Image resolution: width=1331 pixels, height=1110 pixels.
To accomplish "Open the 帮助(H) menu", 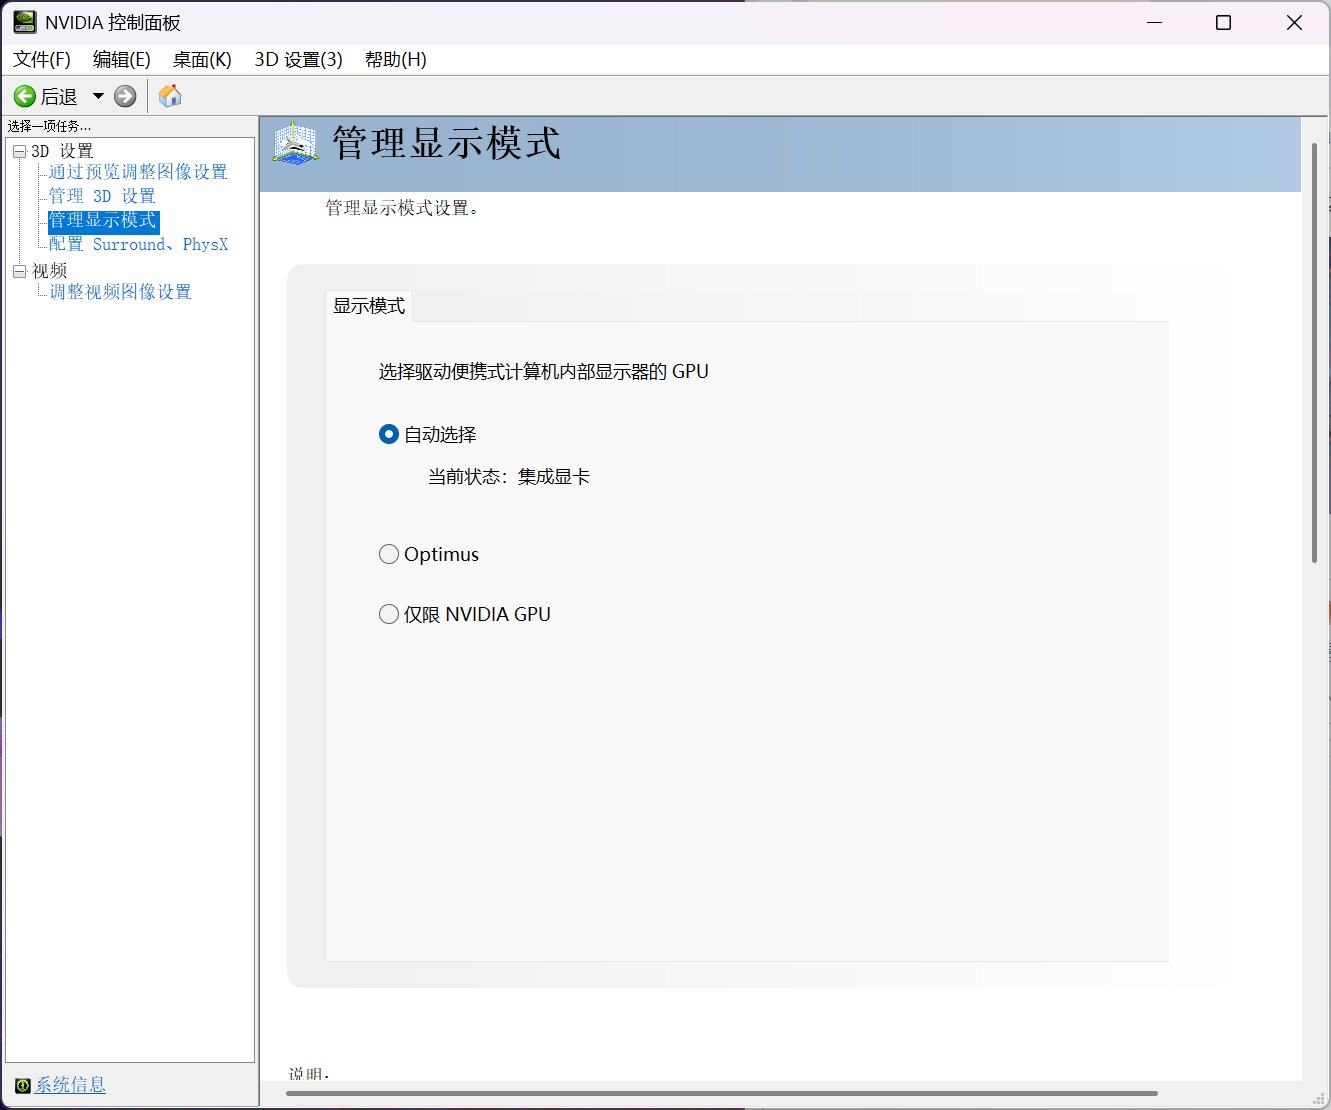I will pos(396,60).
